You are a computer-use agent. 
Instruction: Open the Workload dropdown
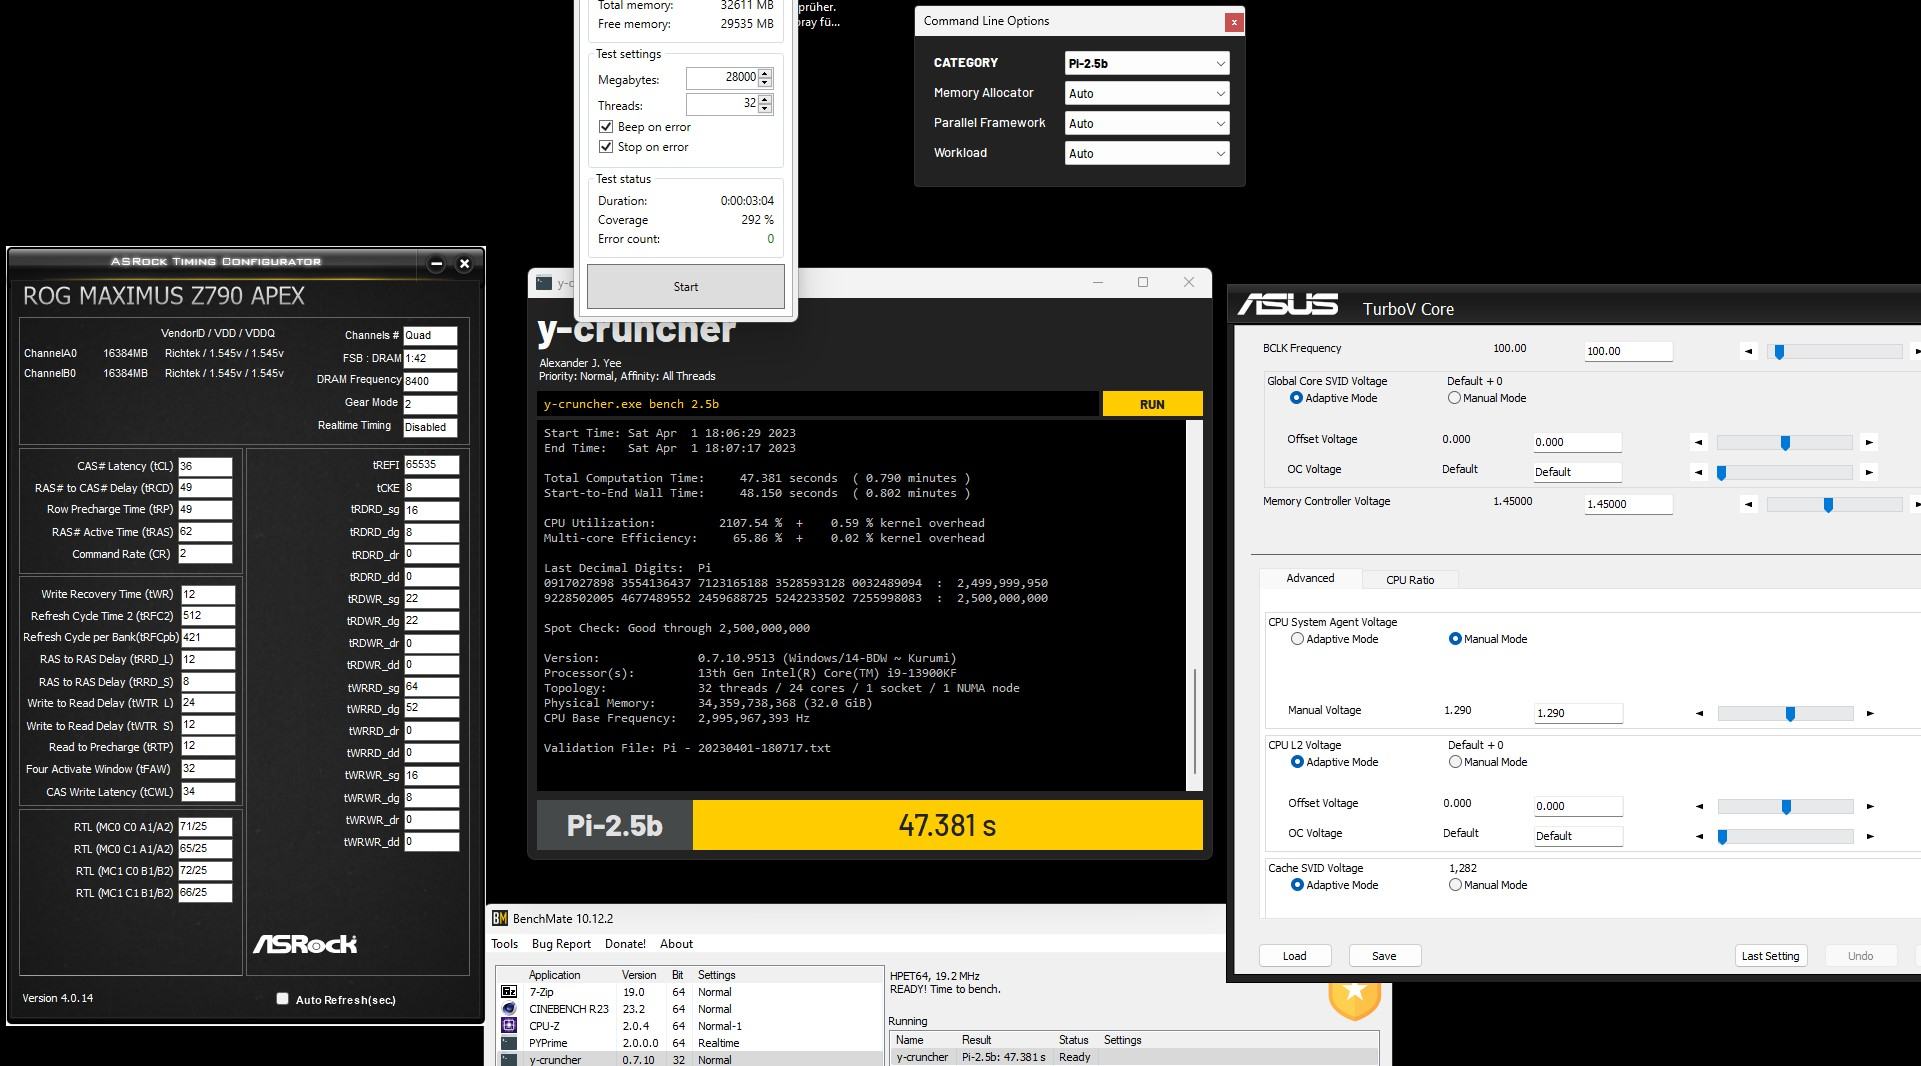tap(1147, 153)
